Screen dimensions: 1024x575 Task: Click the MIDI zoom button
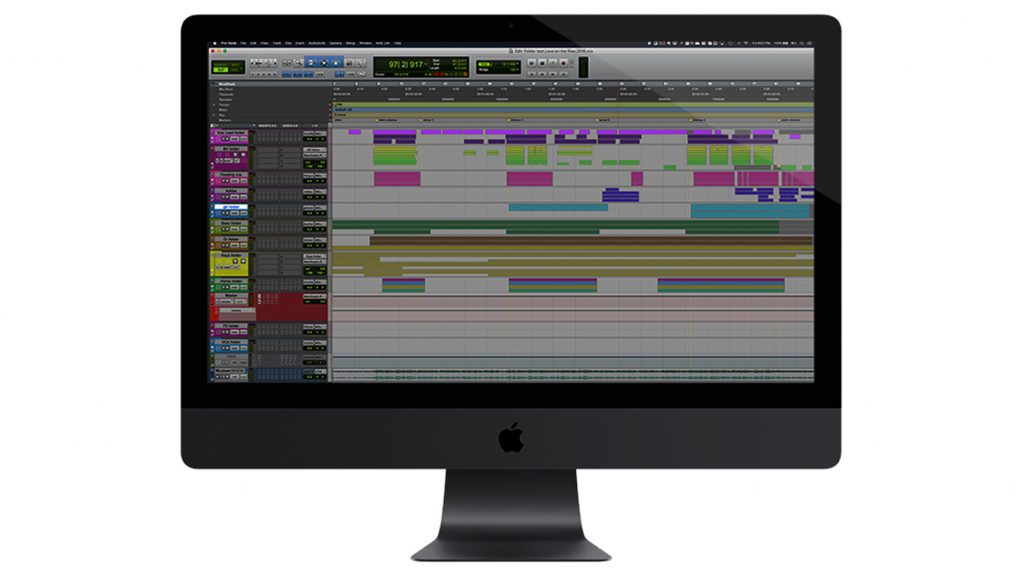[267, 63]
